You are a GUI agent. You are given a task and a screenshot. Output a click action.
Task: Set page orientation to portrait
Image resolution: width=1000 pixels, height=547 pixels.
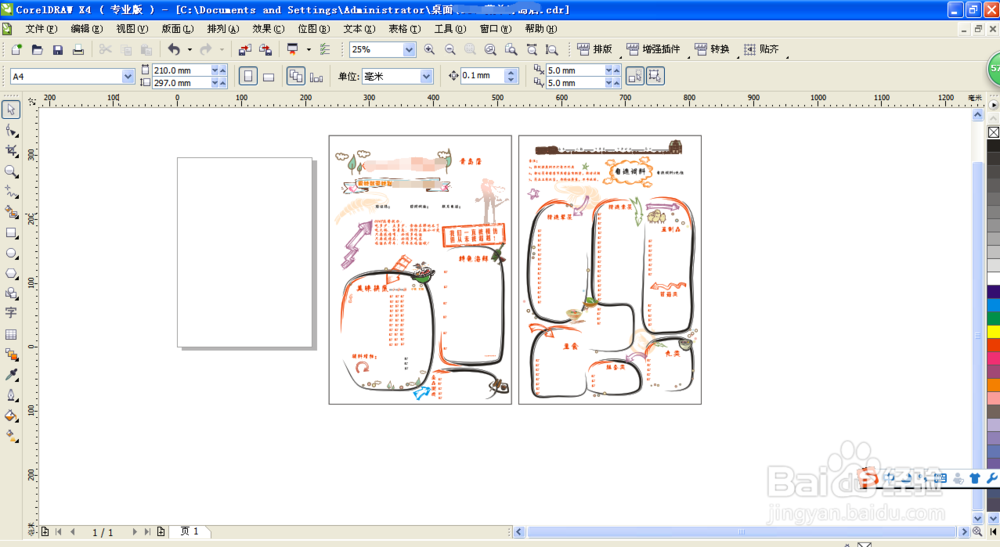248,77
